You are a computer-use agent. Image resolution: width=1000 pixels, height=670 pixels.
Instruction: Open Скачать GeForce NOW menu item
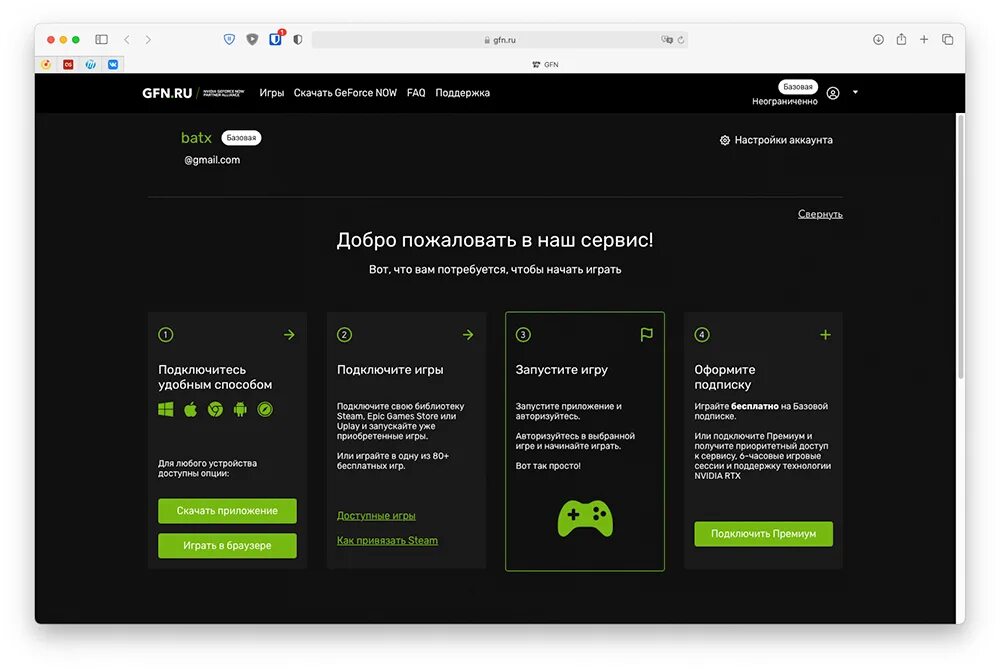point(345,93)
